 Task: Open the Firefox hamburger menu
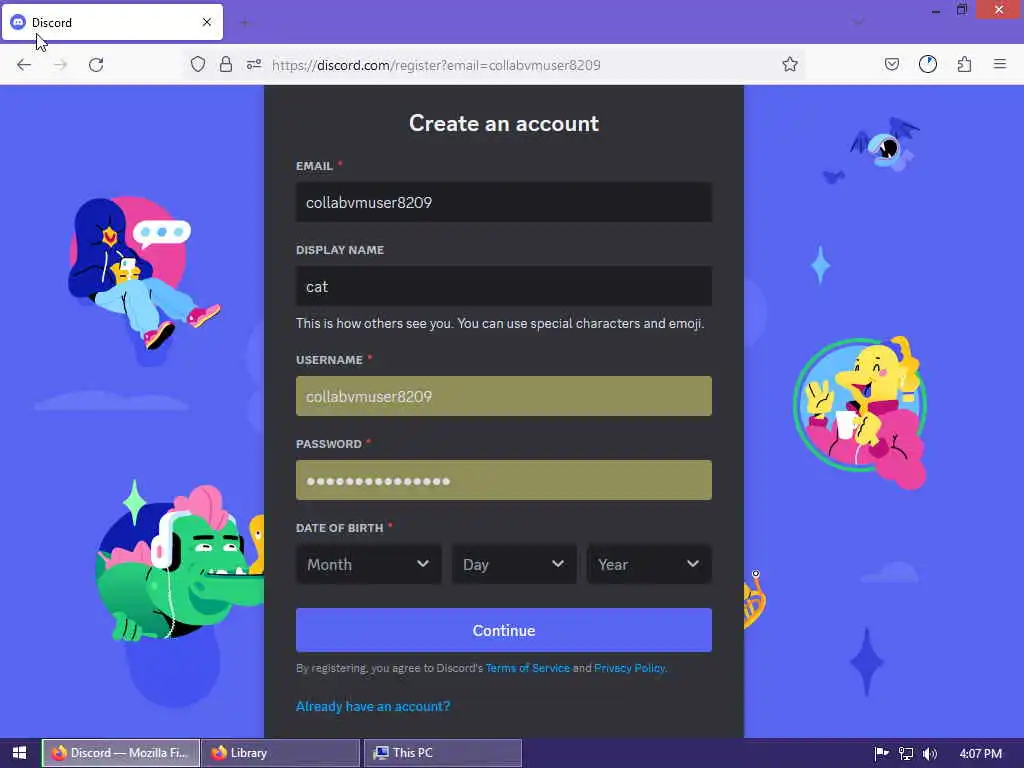coord(1000,64)
